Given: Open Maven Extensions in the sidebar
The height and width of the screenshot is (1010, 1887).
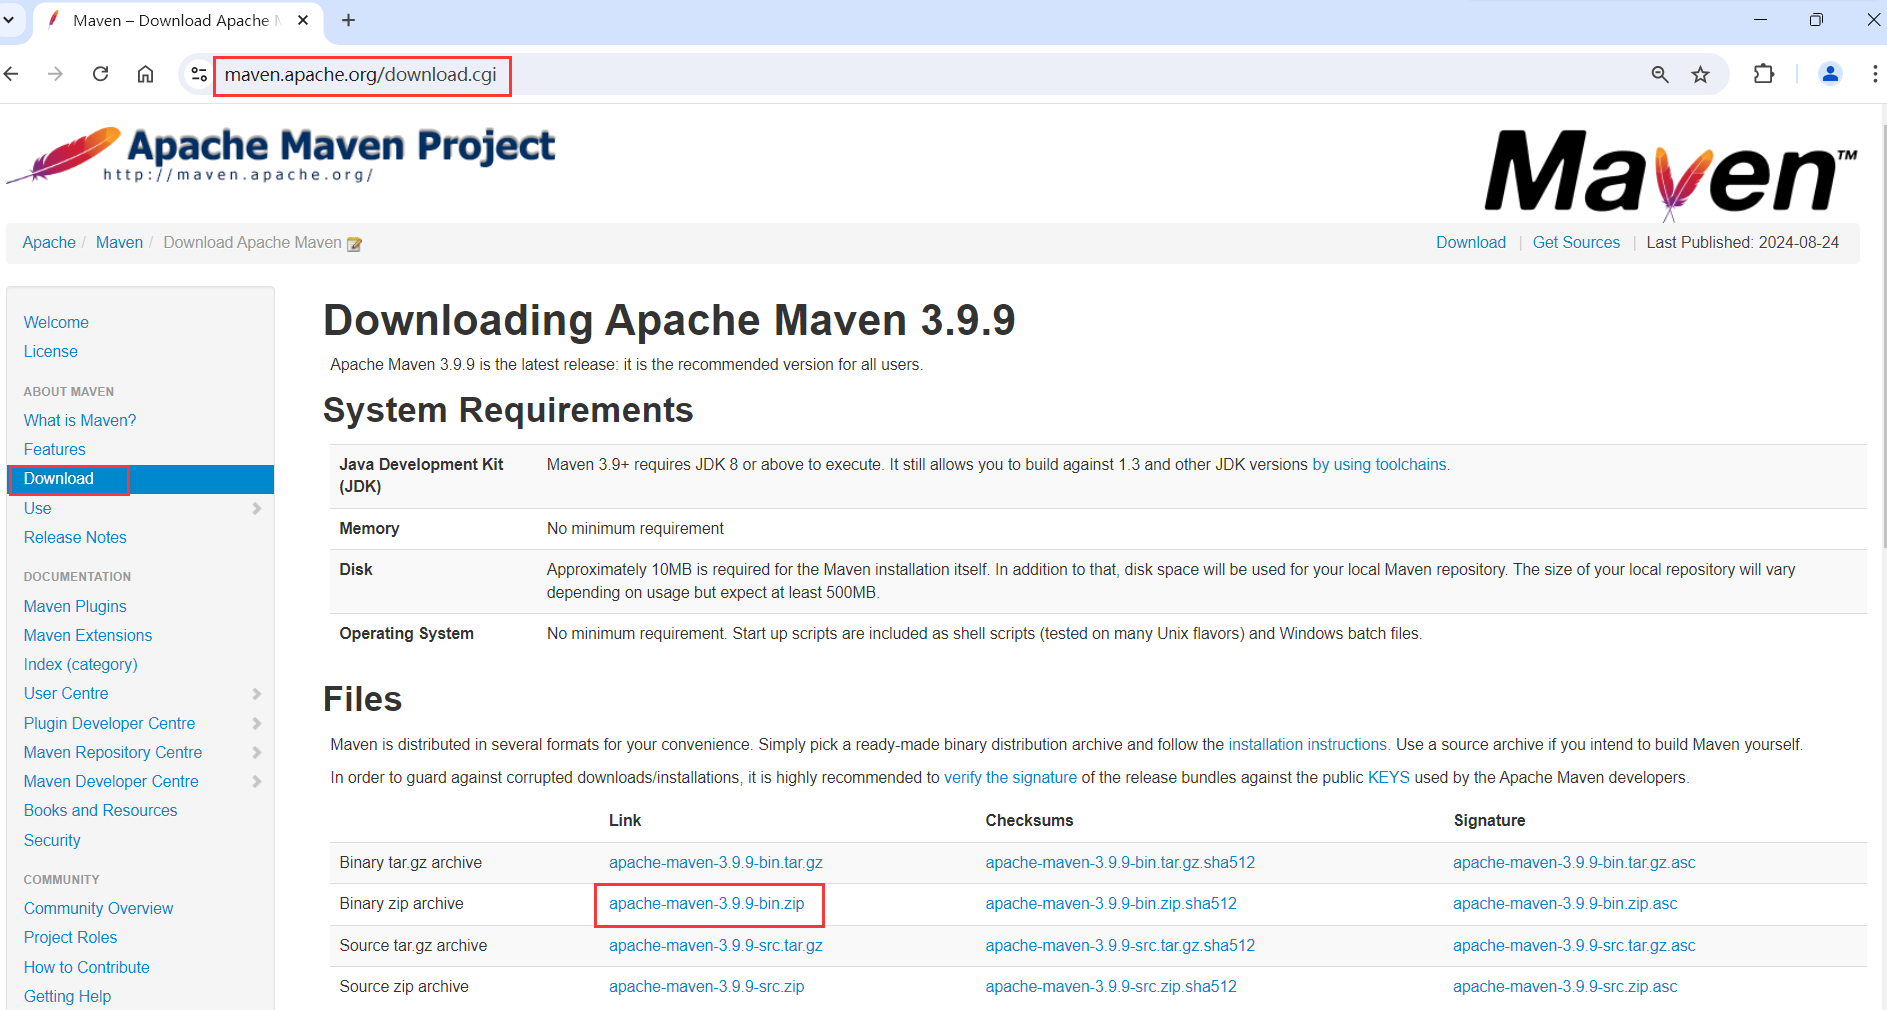Looking at the screenshot, I should (88, 636).
